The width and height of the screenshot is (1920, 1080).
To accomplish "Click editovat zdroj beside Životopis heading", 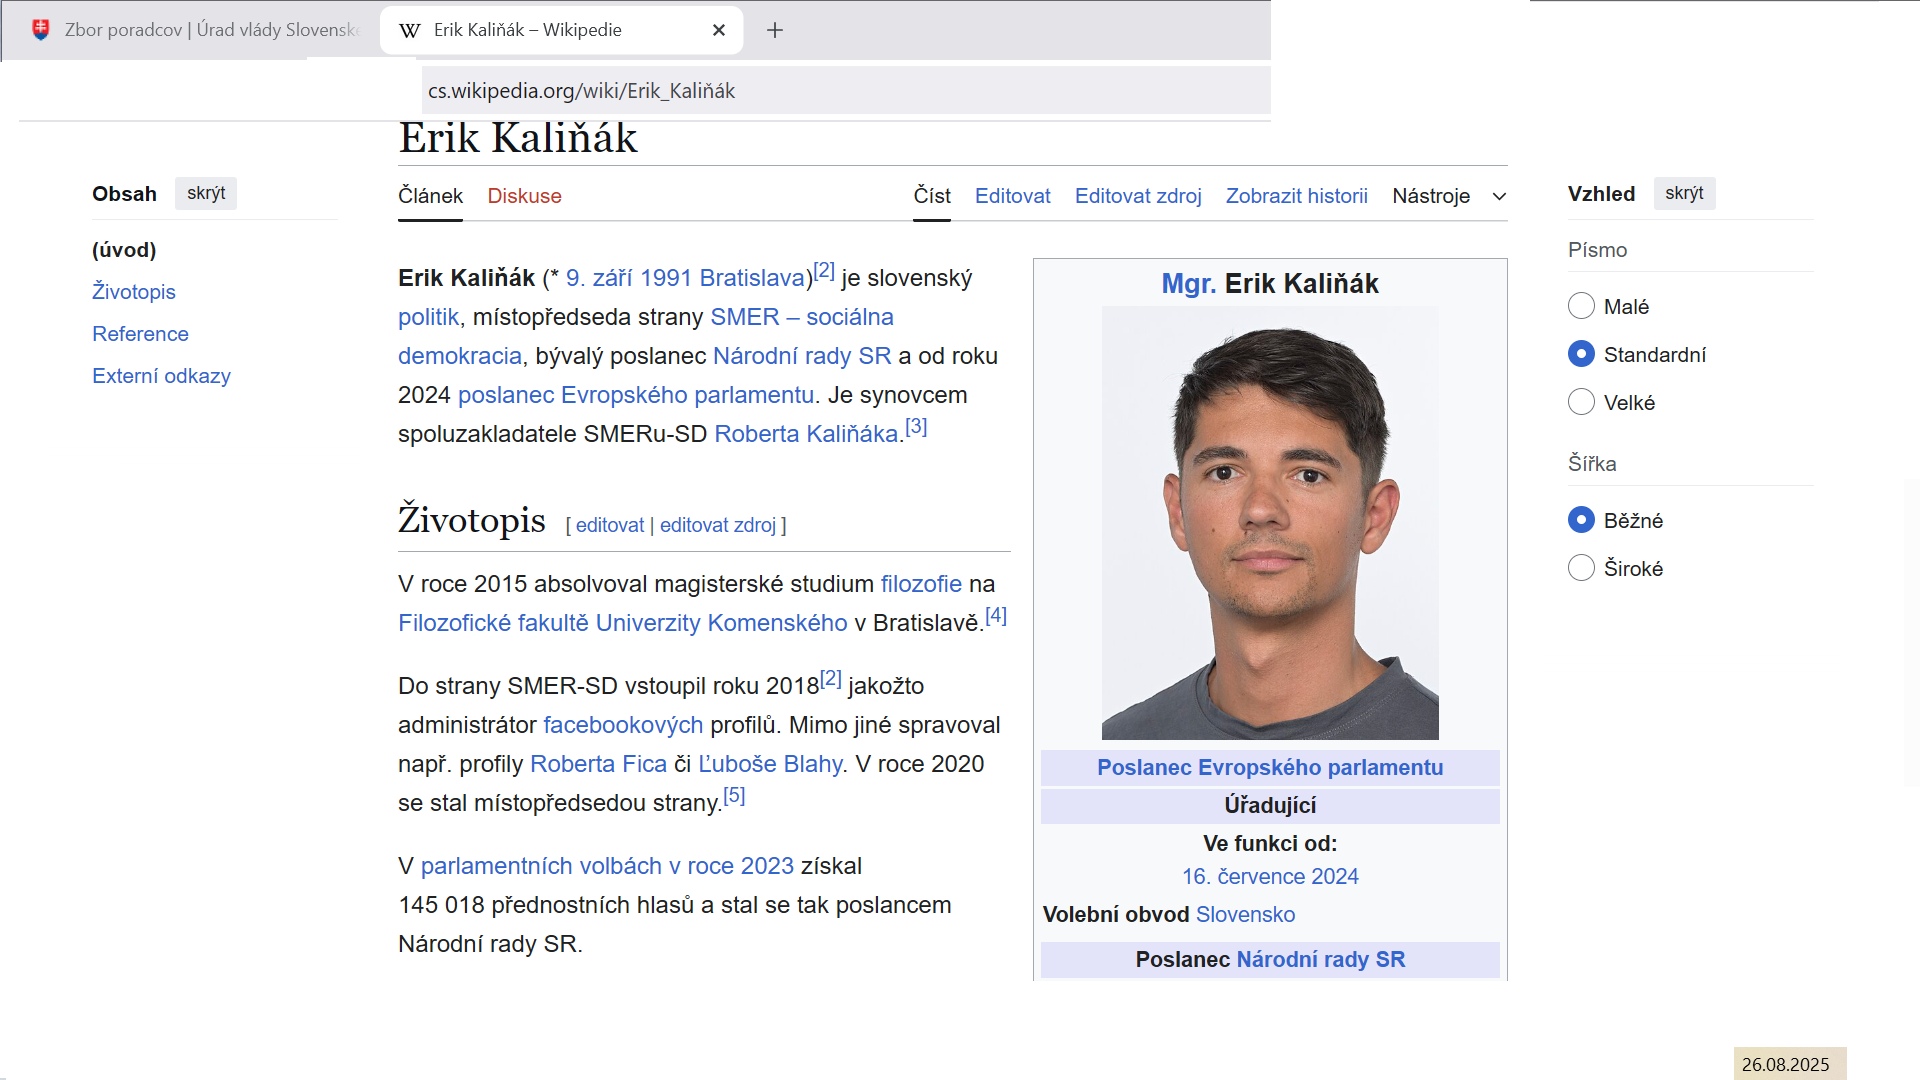I will click(718, 525).
